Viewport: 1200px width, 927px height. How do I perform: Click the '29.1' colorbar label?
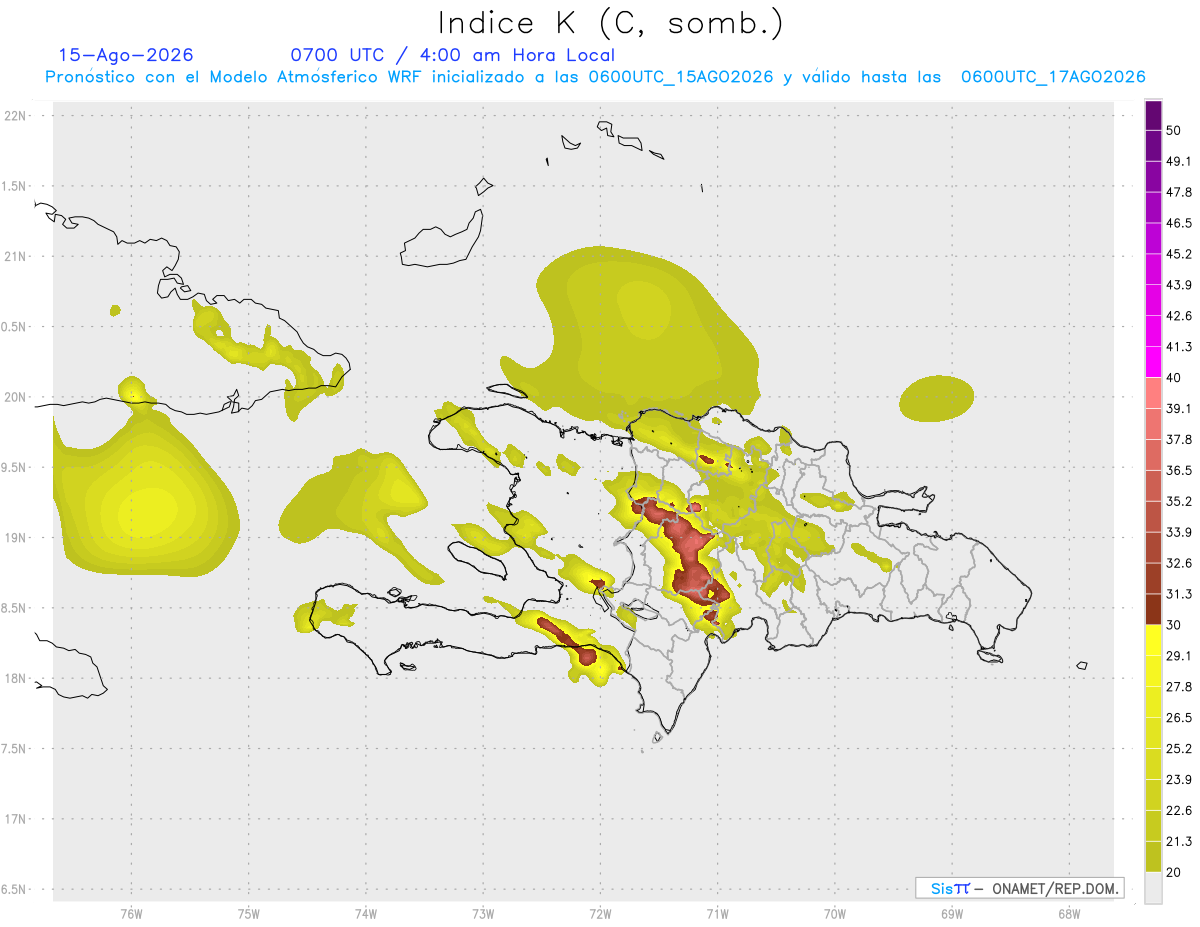pyautogui.click(x=1179, y=655)
